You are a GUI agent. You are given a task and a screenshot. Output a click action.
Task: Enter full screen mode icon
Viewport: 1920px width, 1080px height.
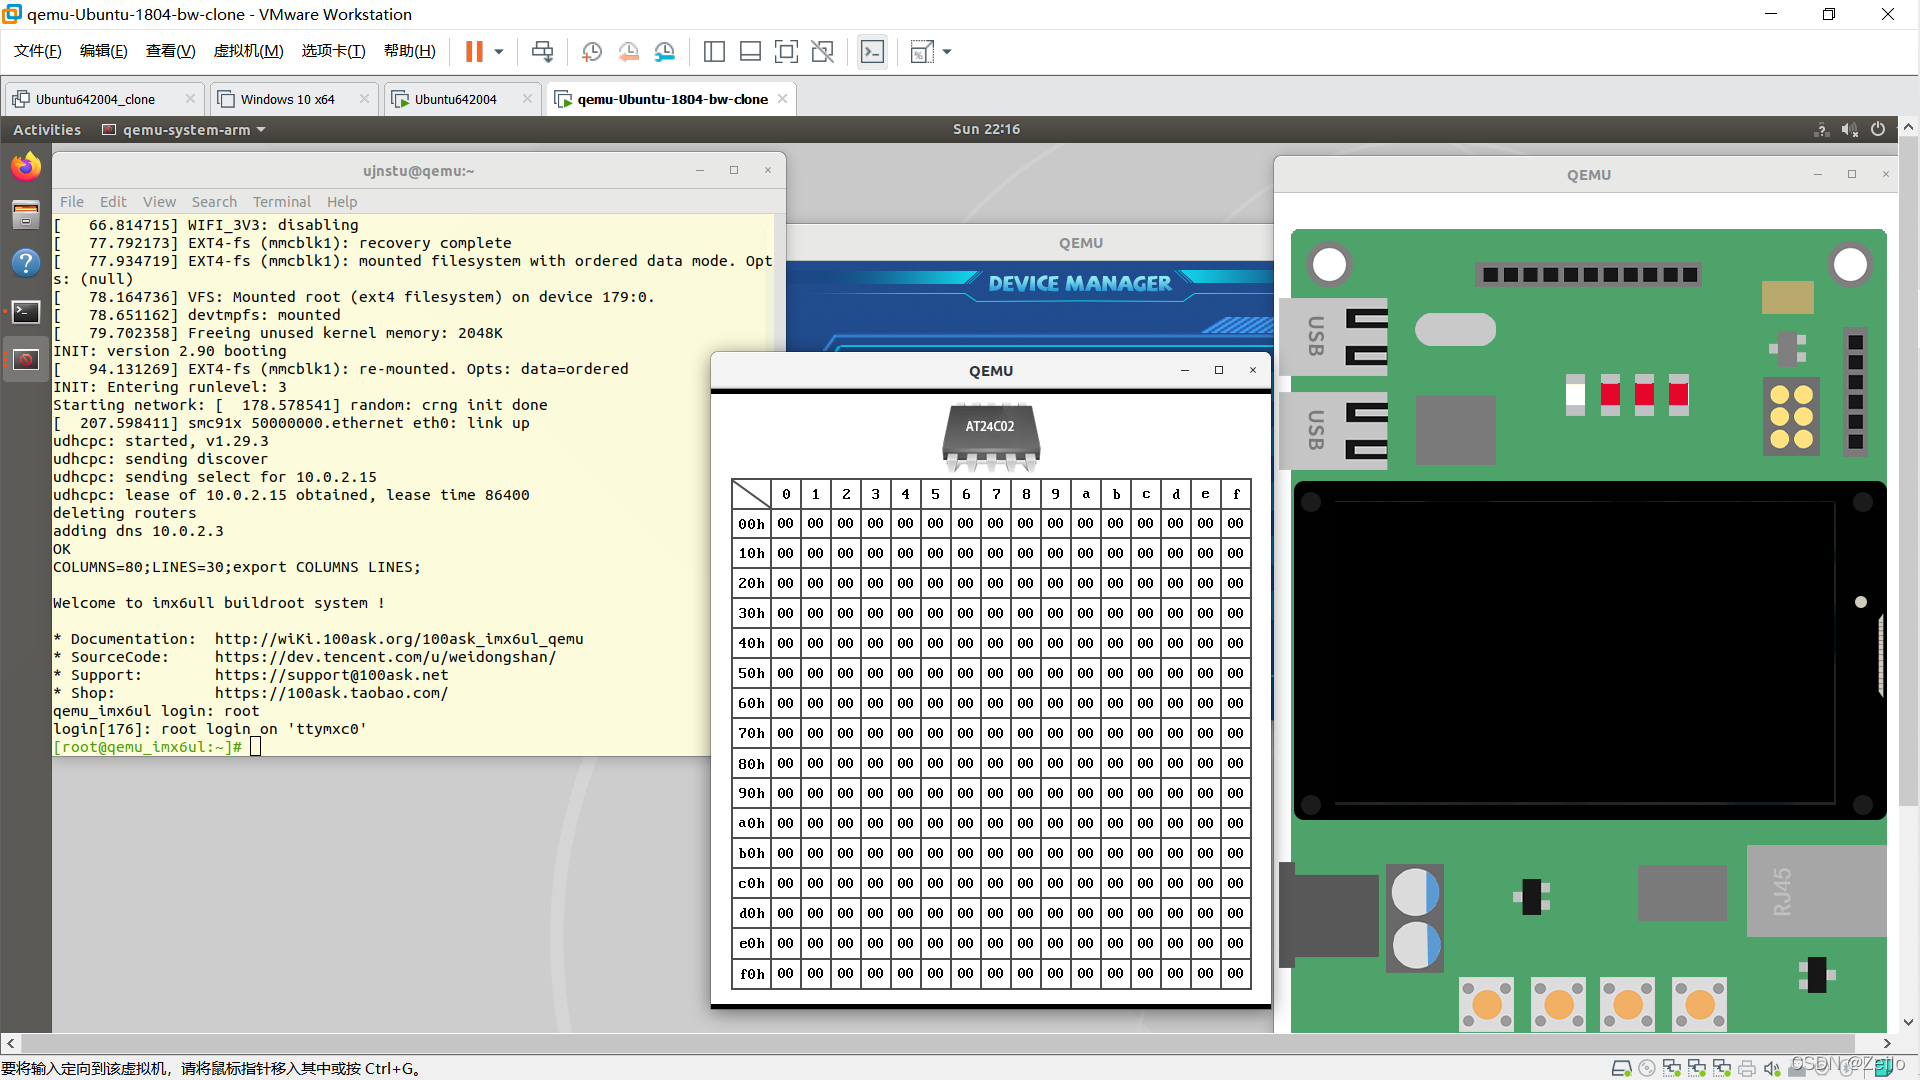pyautogui.click(x=787, y=52)
